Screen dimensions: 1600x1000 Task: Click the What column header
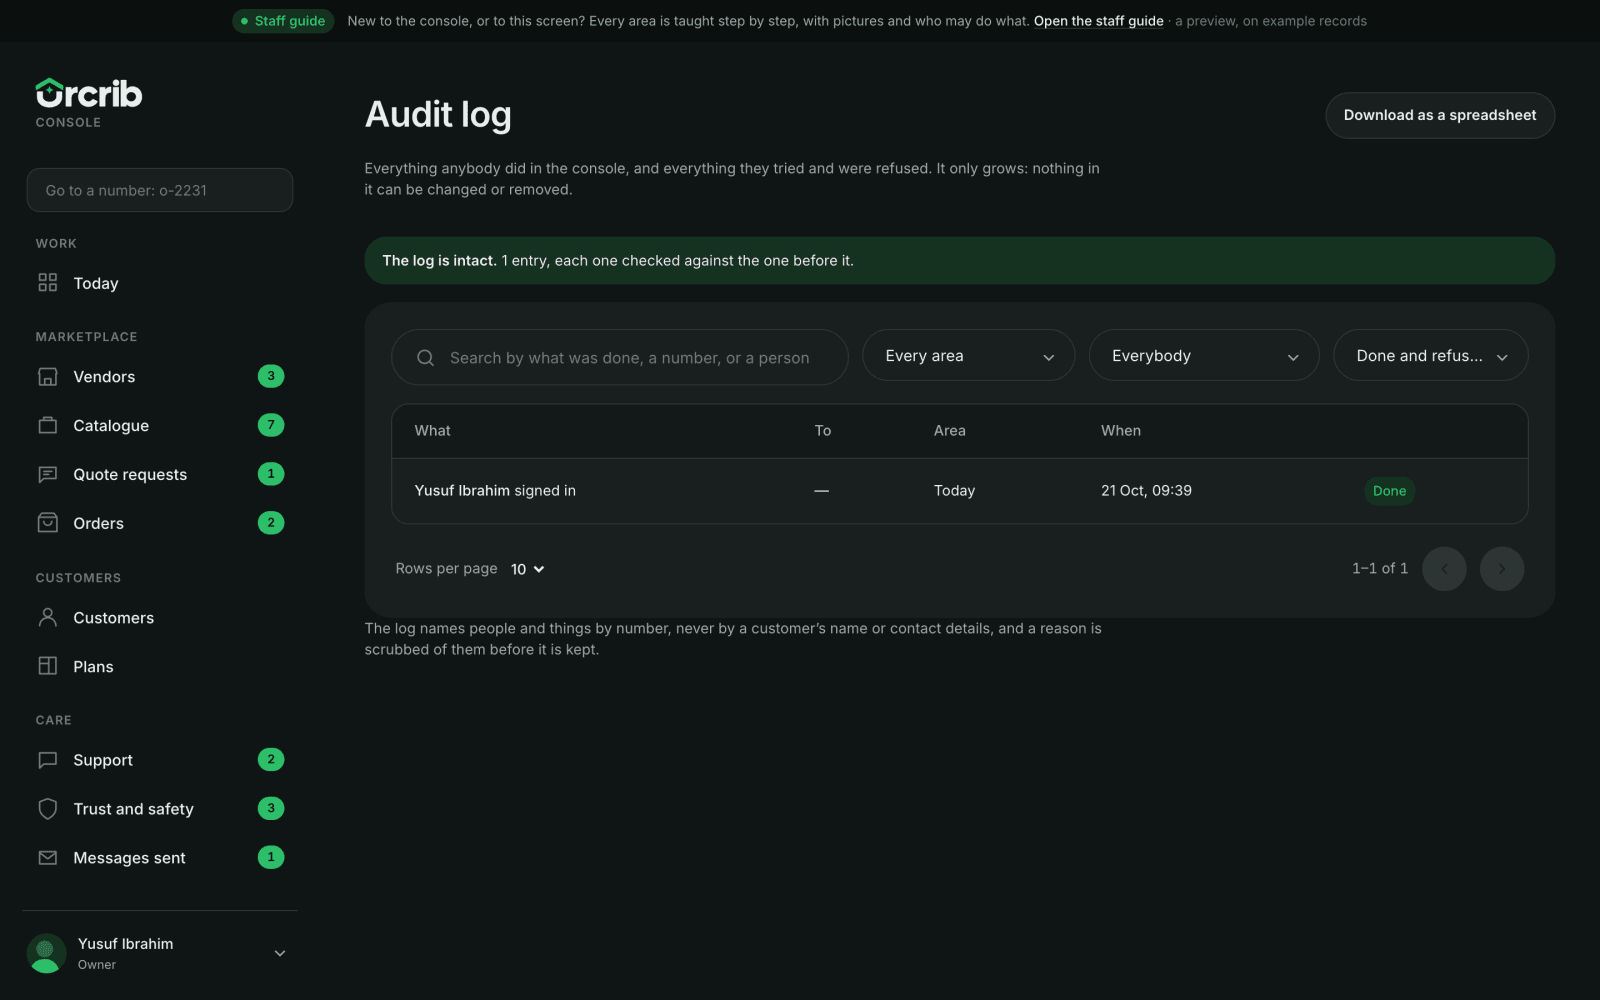[433, 431]
